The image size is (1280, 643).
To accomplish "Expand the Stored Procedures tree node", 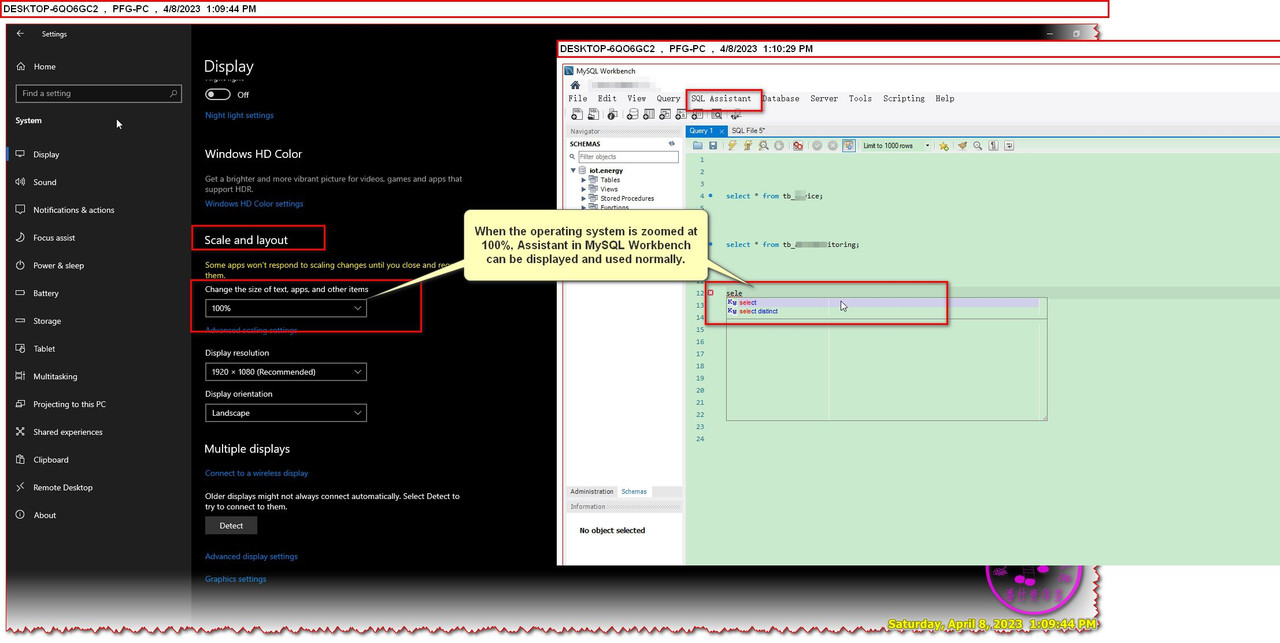I will pyautogui.click(x=584, y=198).
